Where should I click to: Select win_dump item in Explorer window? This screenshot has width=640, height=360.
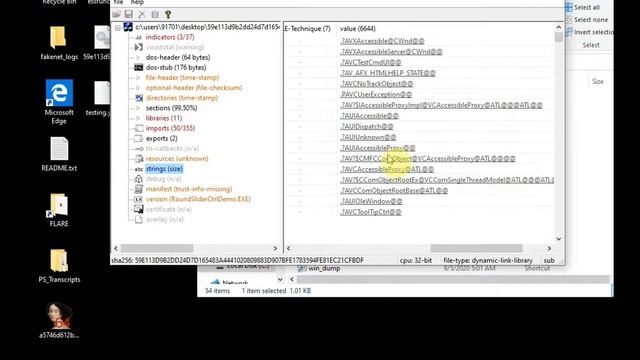pos(319,269)
